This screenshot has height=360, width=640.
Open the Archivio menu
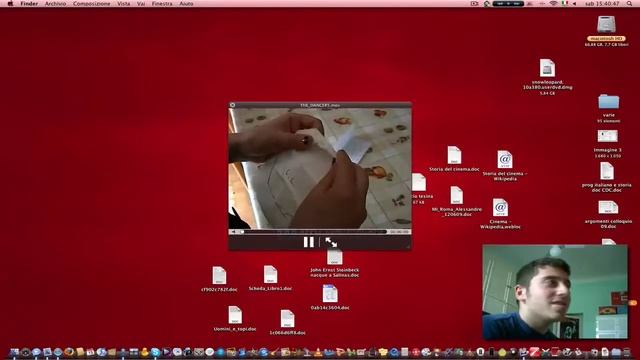(x=56, y=4)
